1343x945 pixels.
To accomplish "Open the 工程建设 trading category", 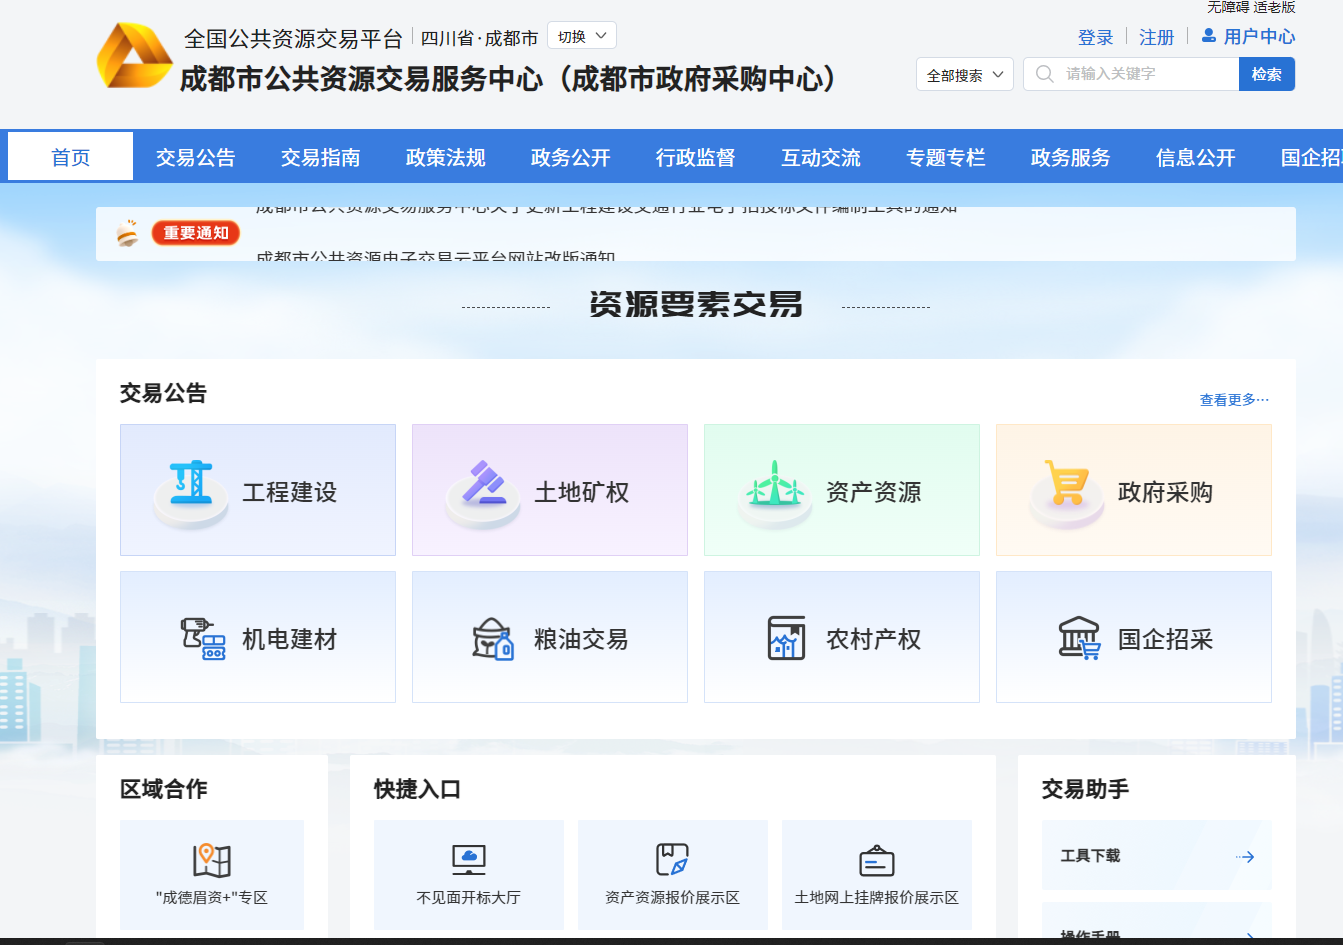I will (x=257, y=489).
